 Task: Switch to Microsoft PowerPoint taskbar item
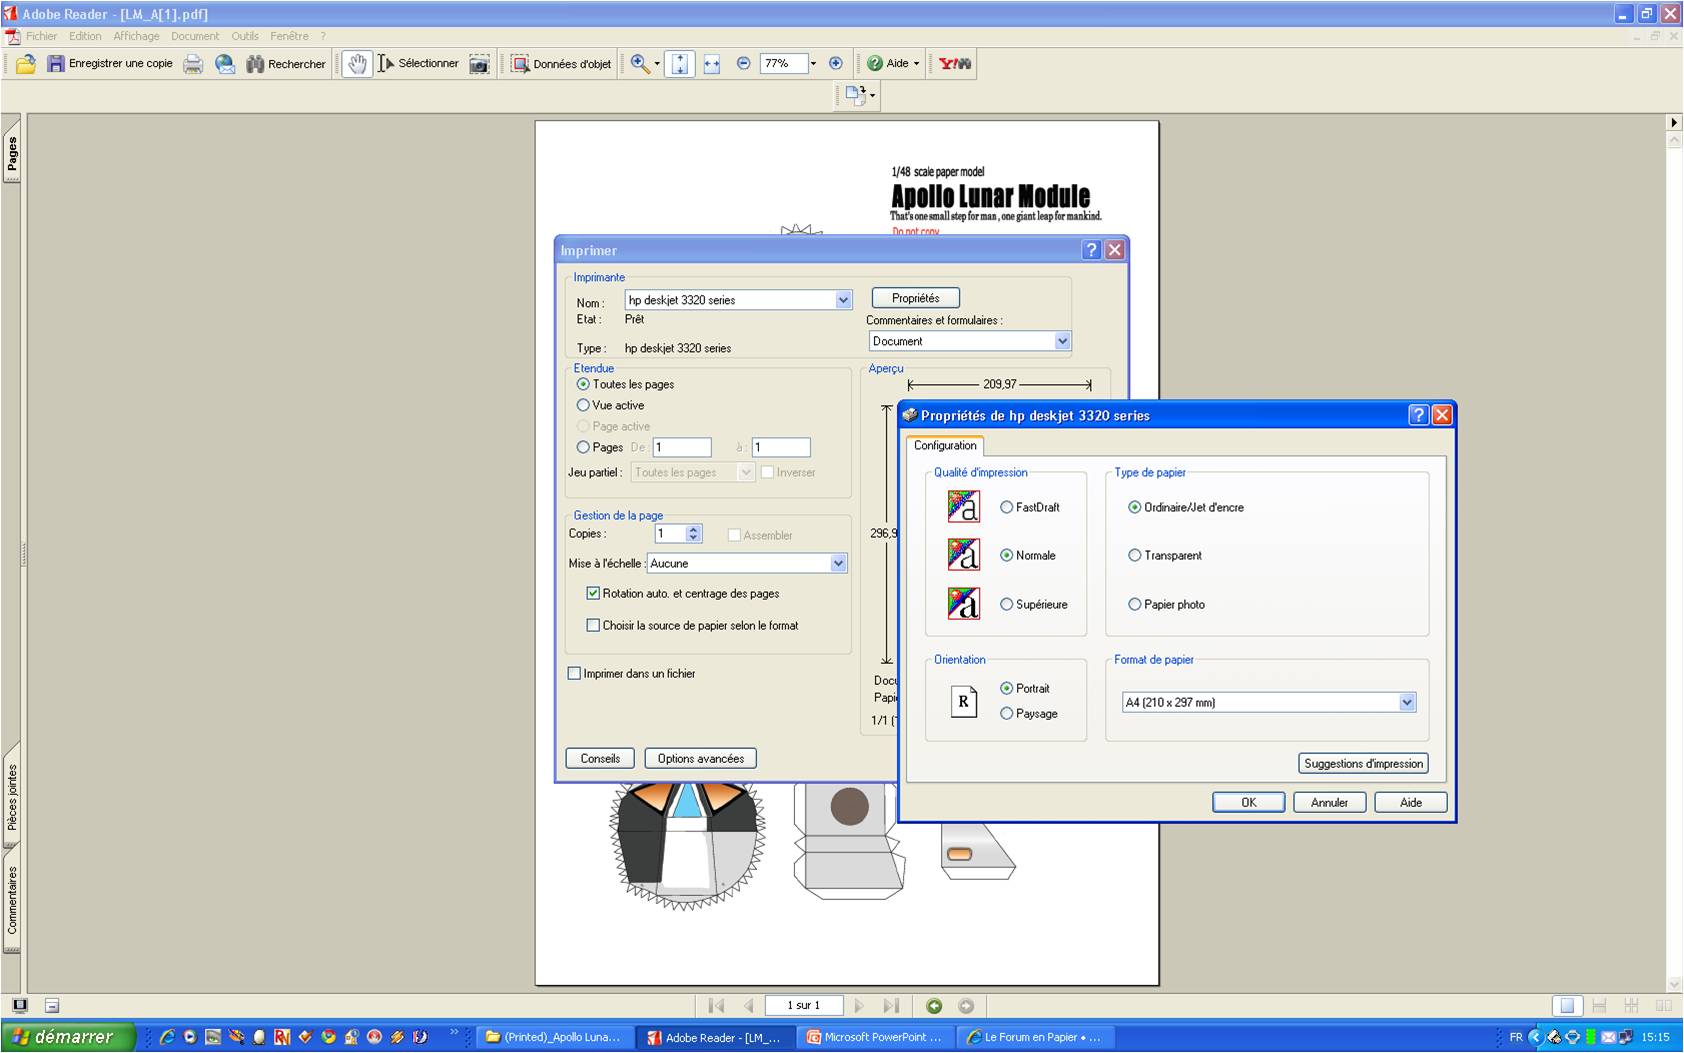876,1037
